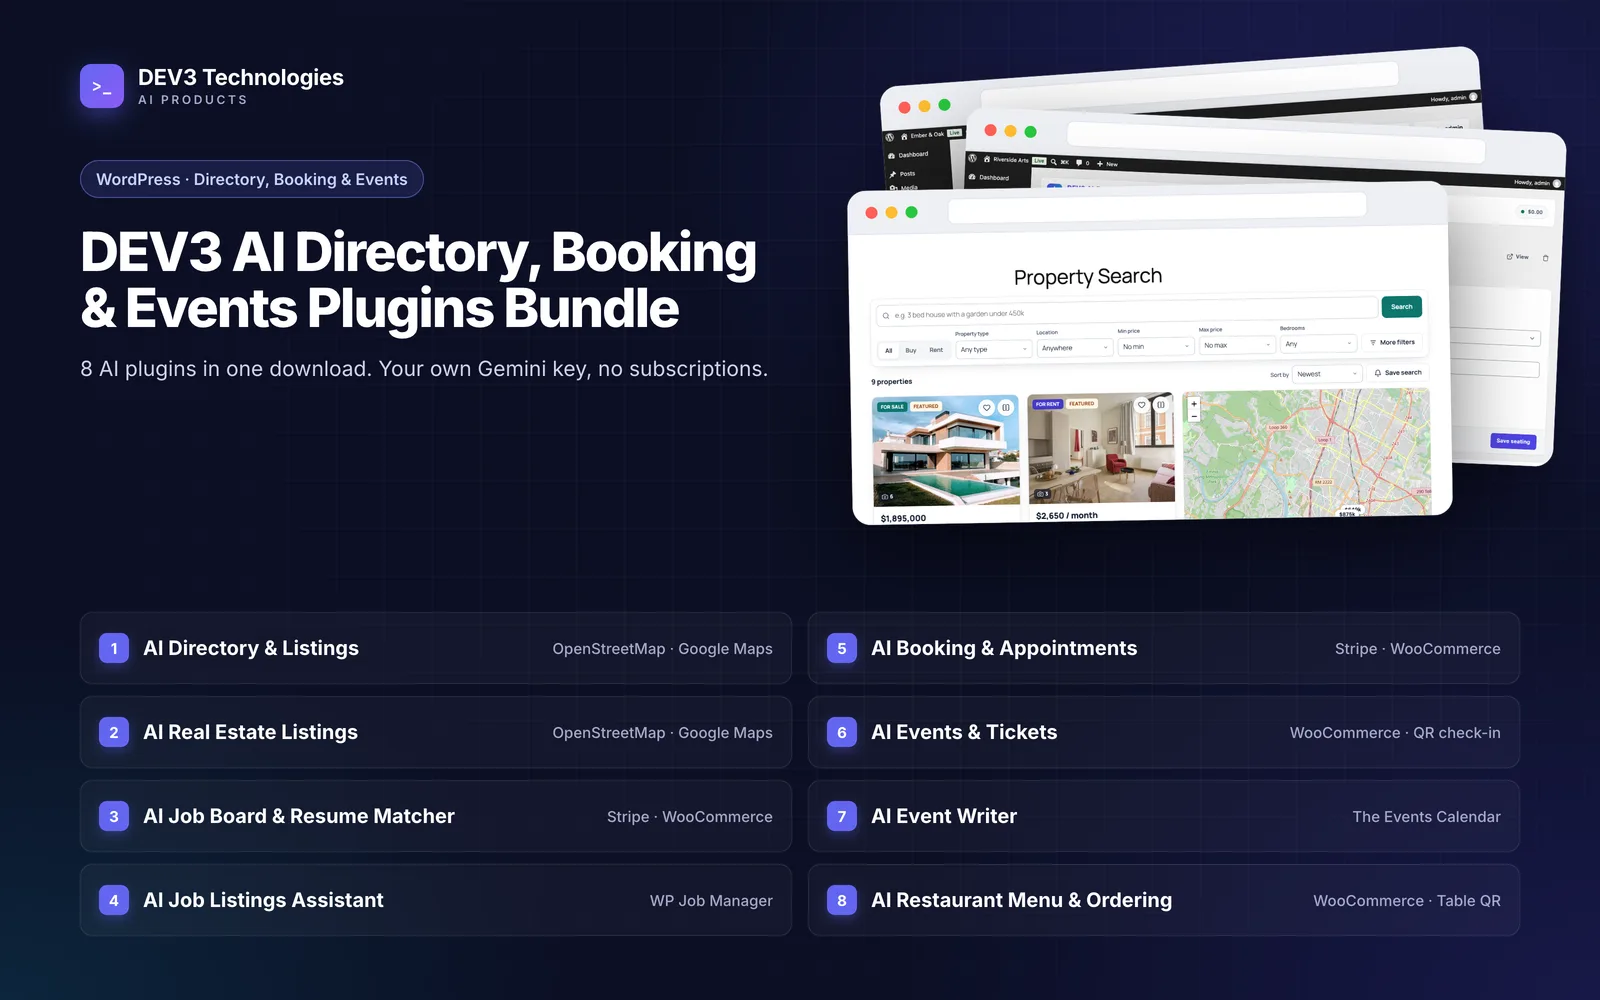This screenshot has width=1600, height=1000.
Task: Open comments bubble in Riverside Arts admin bar
Action: pyautogui.click(x=1079, y=163)
